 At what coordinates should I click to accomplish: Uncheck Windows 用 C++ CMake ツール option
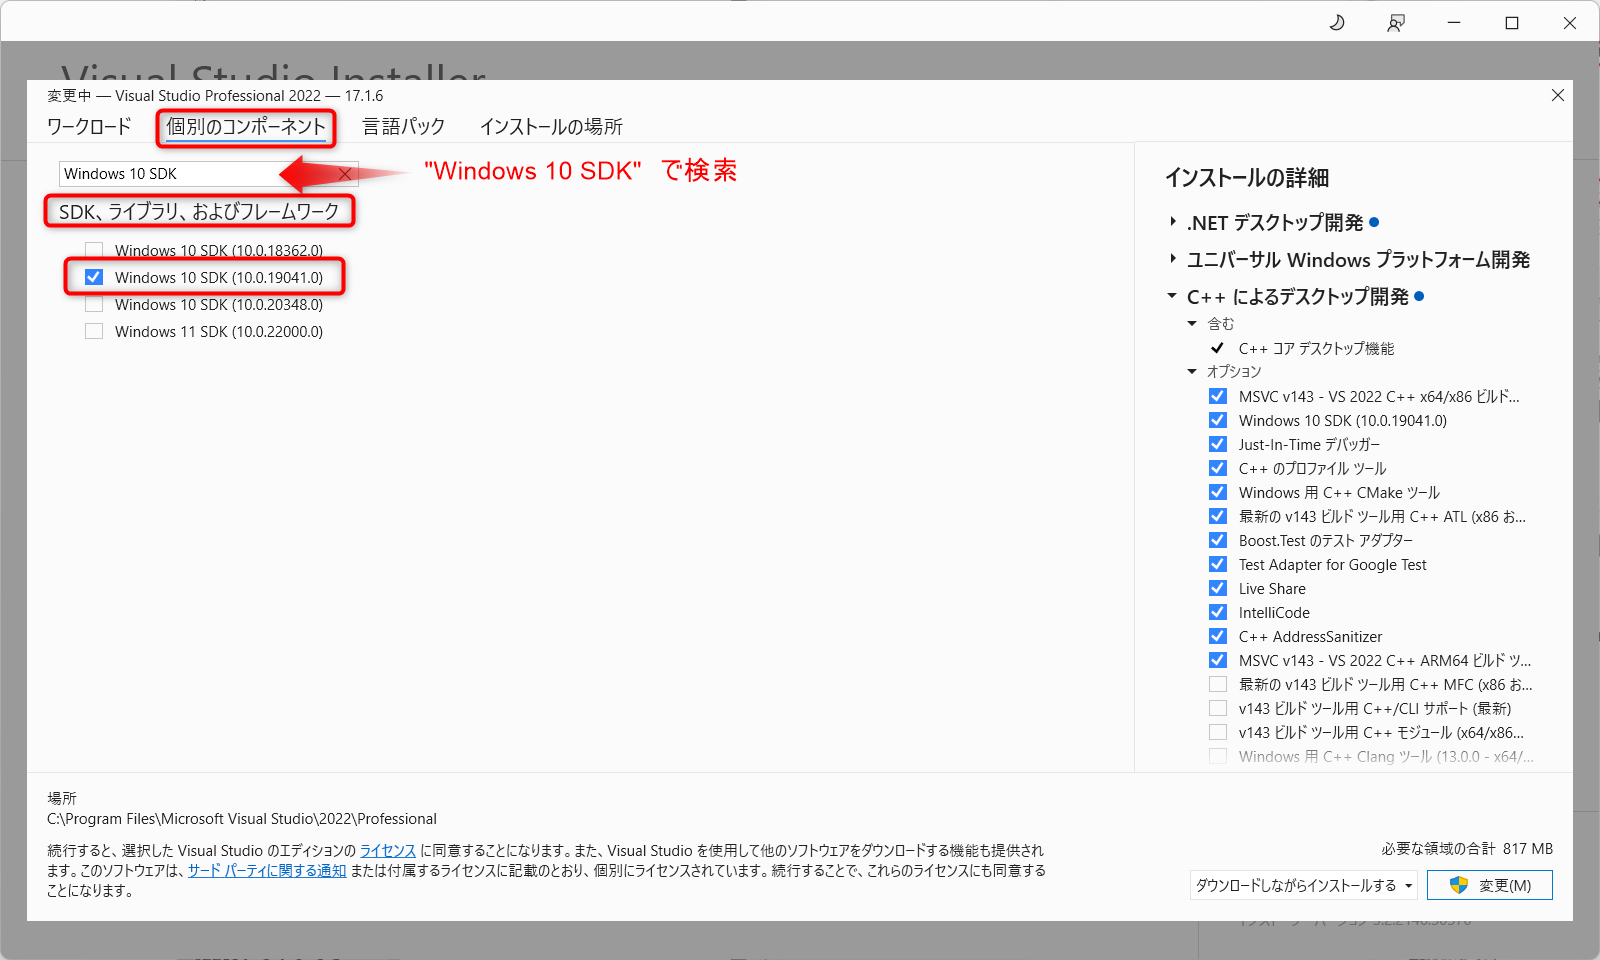coord(1218,492)
